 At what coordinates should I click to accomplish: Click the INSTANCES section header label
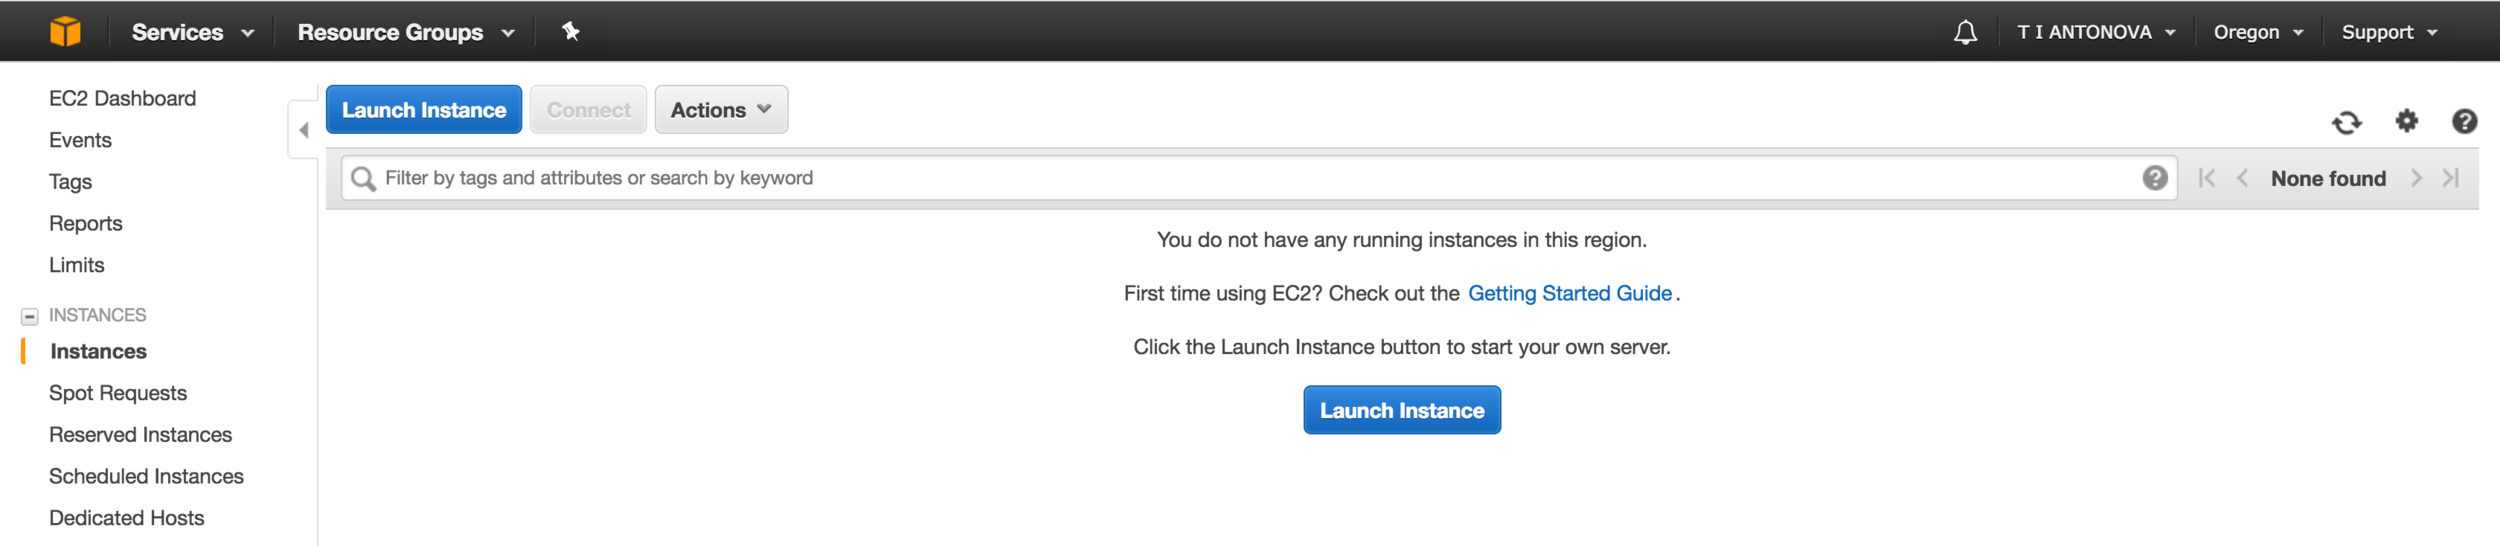(97, 315)
